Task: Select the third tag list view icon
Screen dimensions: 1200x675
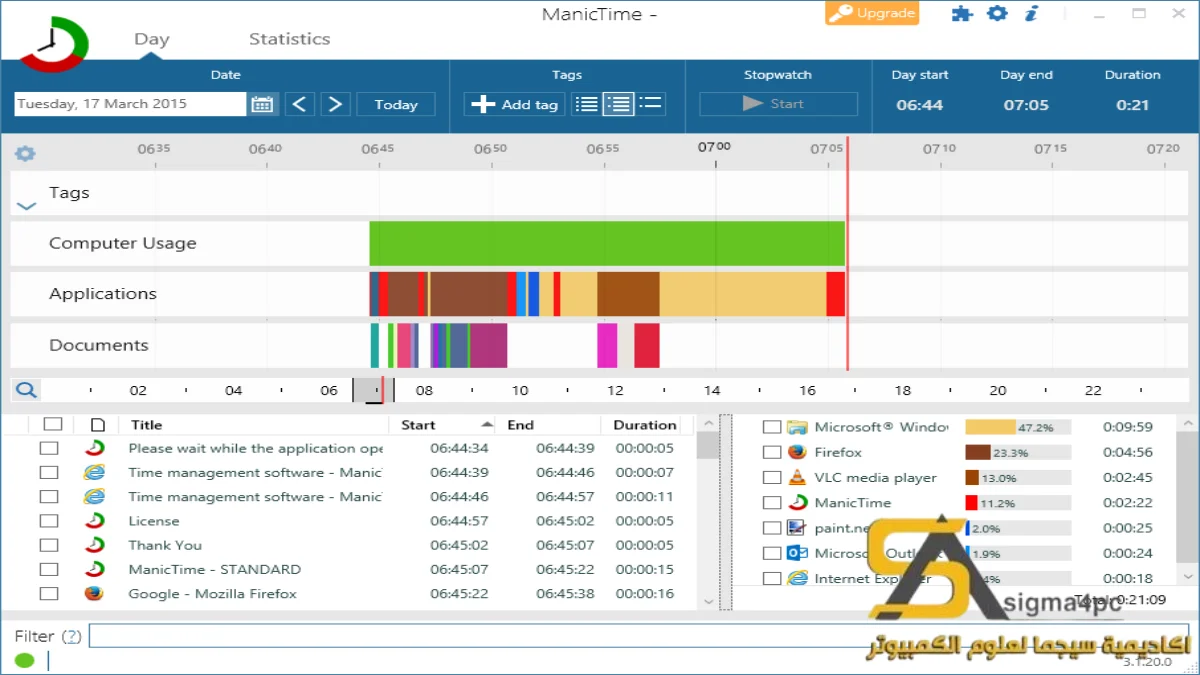Action: (x=651, y=104)
